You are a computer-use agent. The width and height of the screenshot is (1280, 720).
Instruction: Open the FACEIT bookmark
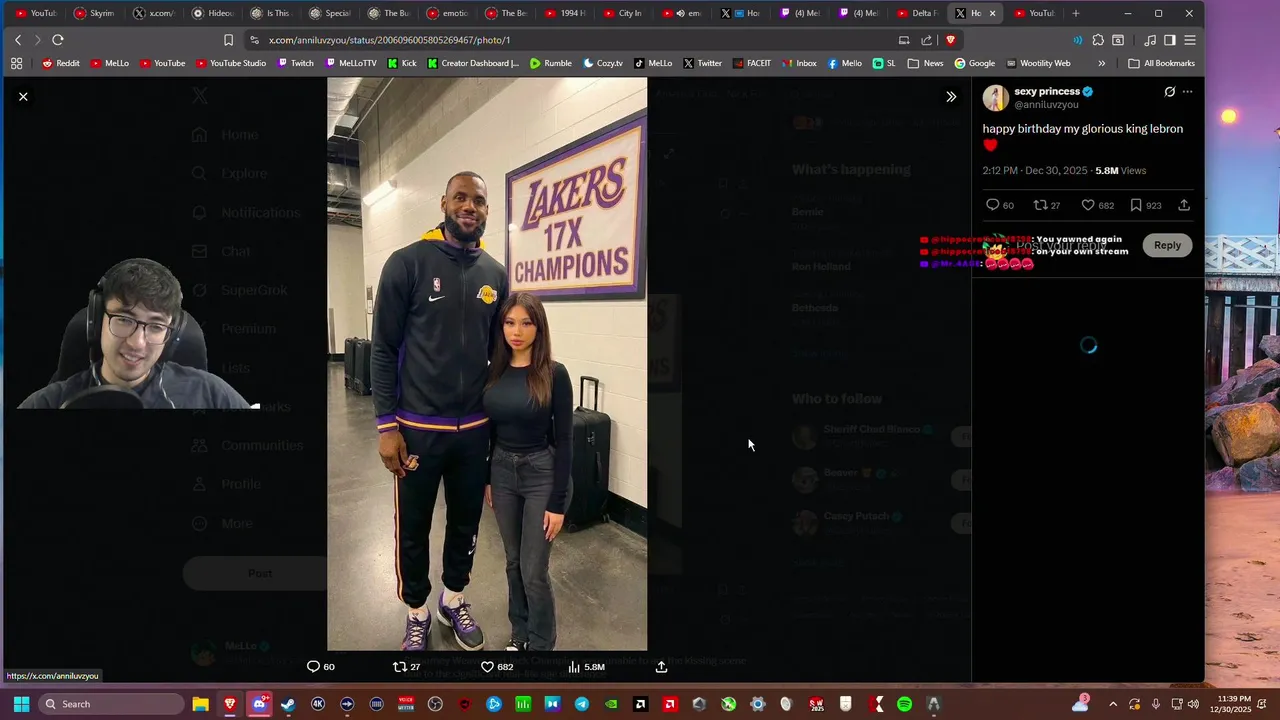[751, 63]
